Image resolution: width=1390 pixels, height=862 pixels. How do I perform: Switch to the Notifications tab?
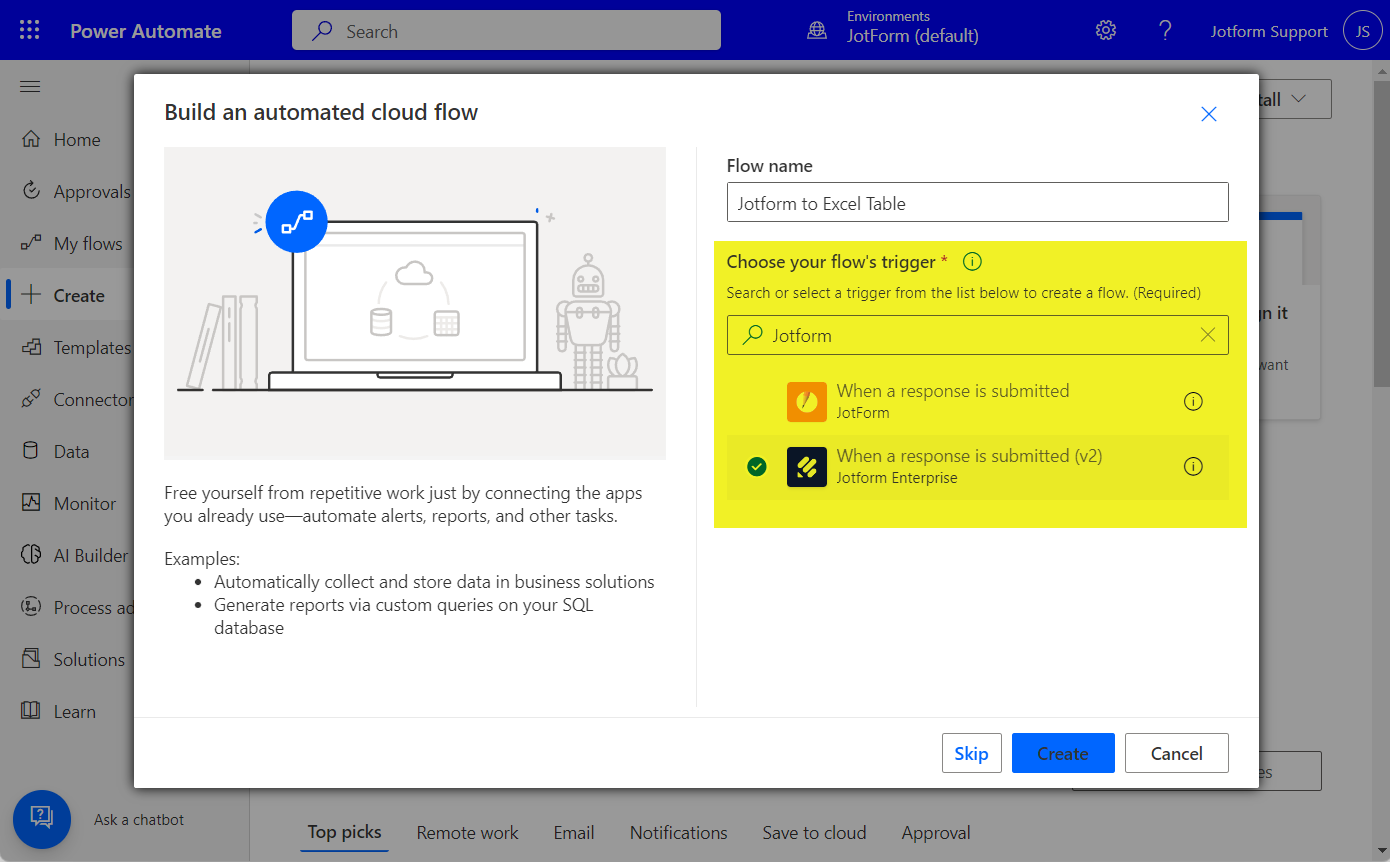678,832
